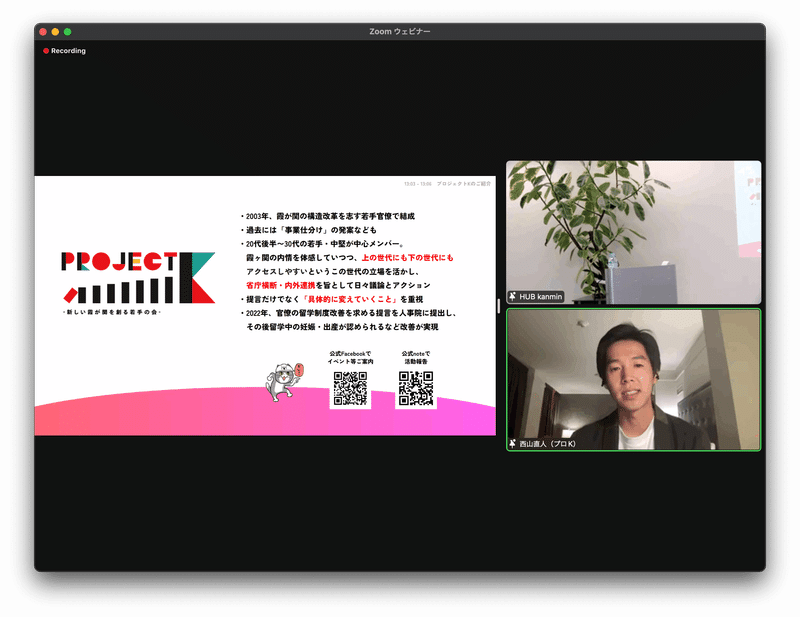Viewport: 800px width, 617px height.
Task: Click the '西山直人（プロK）' name label
Action: point(547,444)
